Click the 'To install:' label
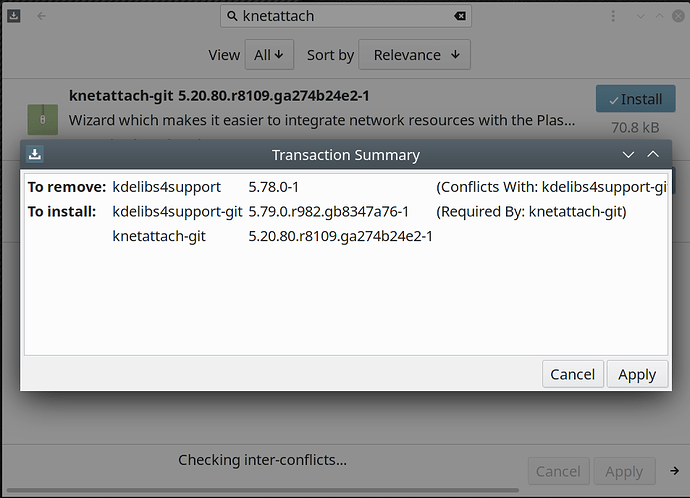 click(62, 212)
